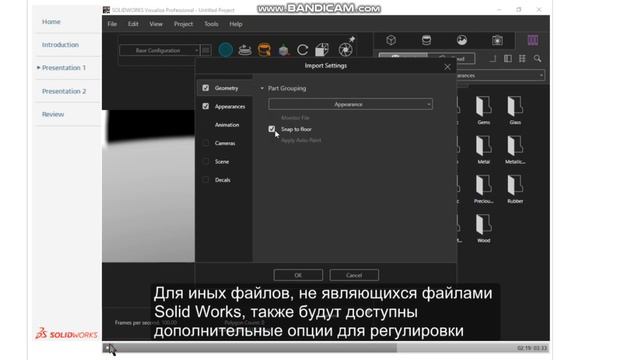The image size is (640, 360).
Task: Open the View menu
Action: tap(156, 24)
